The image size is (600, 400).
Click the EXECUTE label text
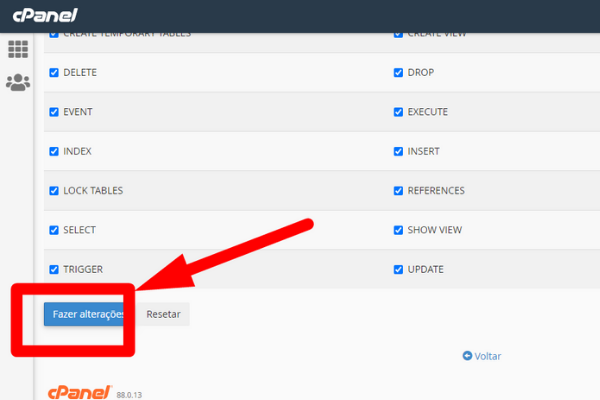pos(427,112)
